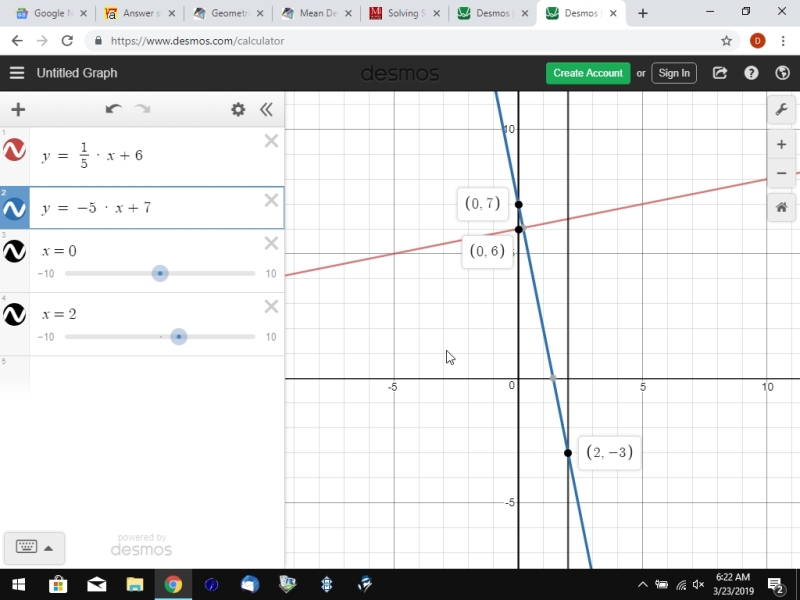This screenshot has height=600, width=800.
Task: Open the Chrome profile avatar
Action: coord(757,41)
